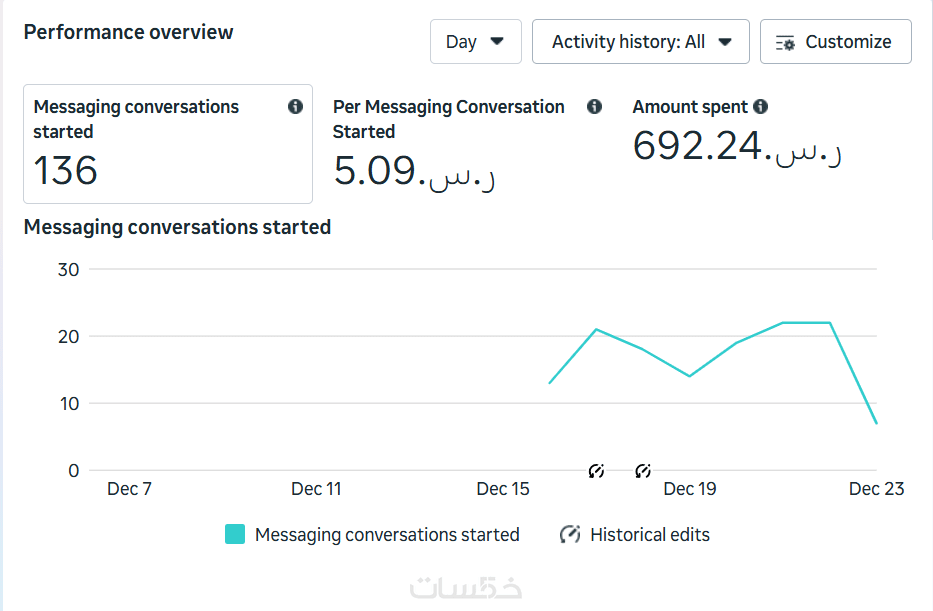933x611 pixels.
Task: Click the info icon beside Amount spent
Action: coord(761,107)
